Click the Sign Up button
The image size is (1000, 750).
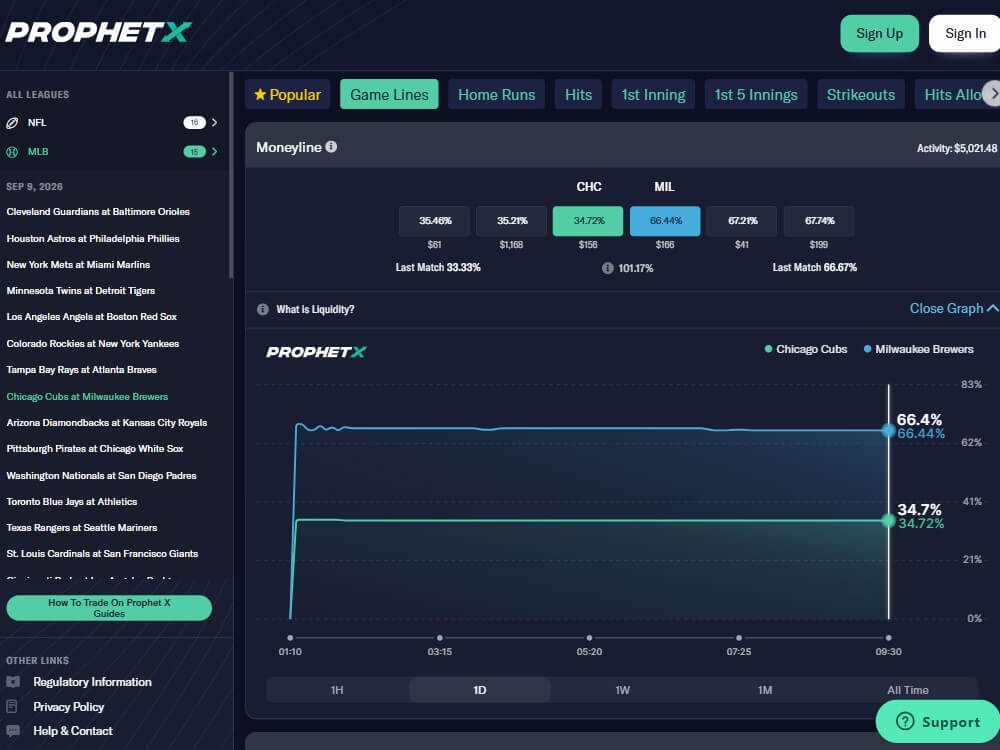879,34
